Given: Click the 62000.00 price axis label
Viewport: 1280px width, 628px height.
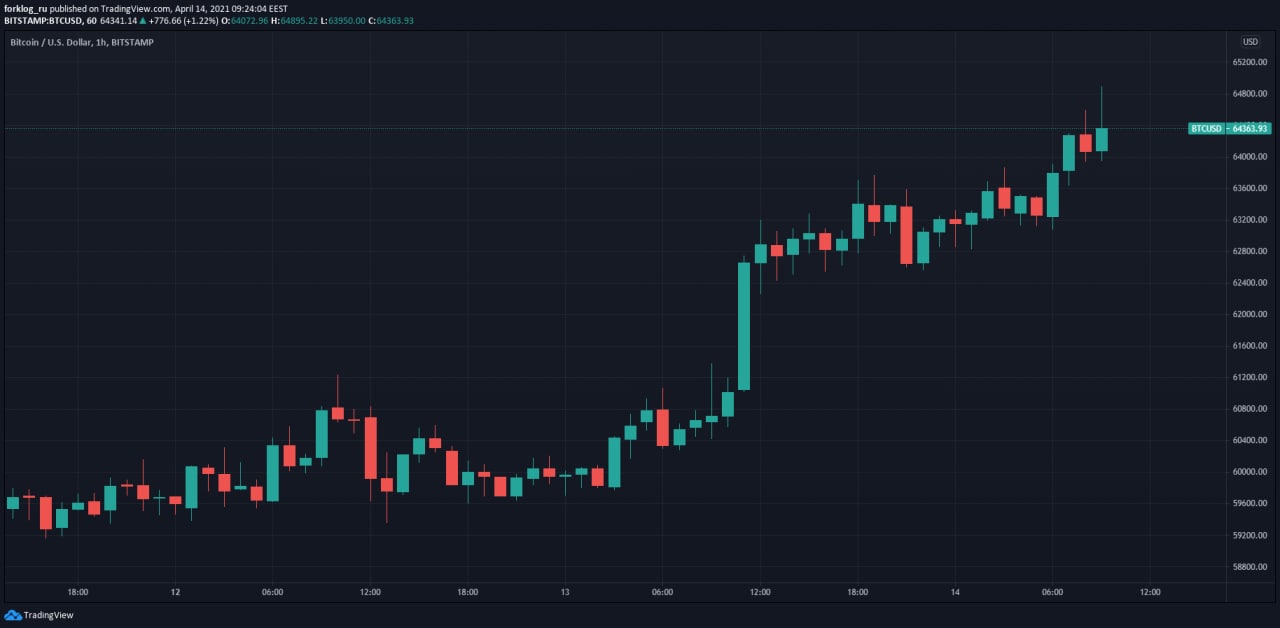Looking at the screenshot, I should coord(1250,314).
